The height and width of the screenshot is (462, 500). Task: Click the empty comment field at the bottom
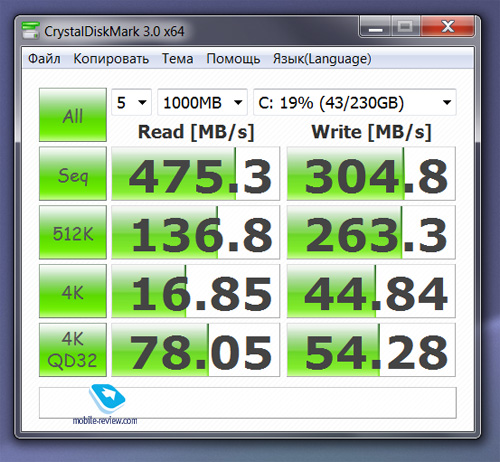pos(248,403)
